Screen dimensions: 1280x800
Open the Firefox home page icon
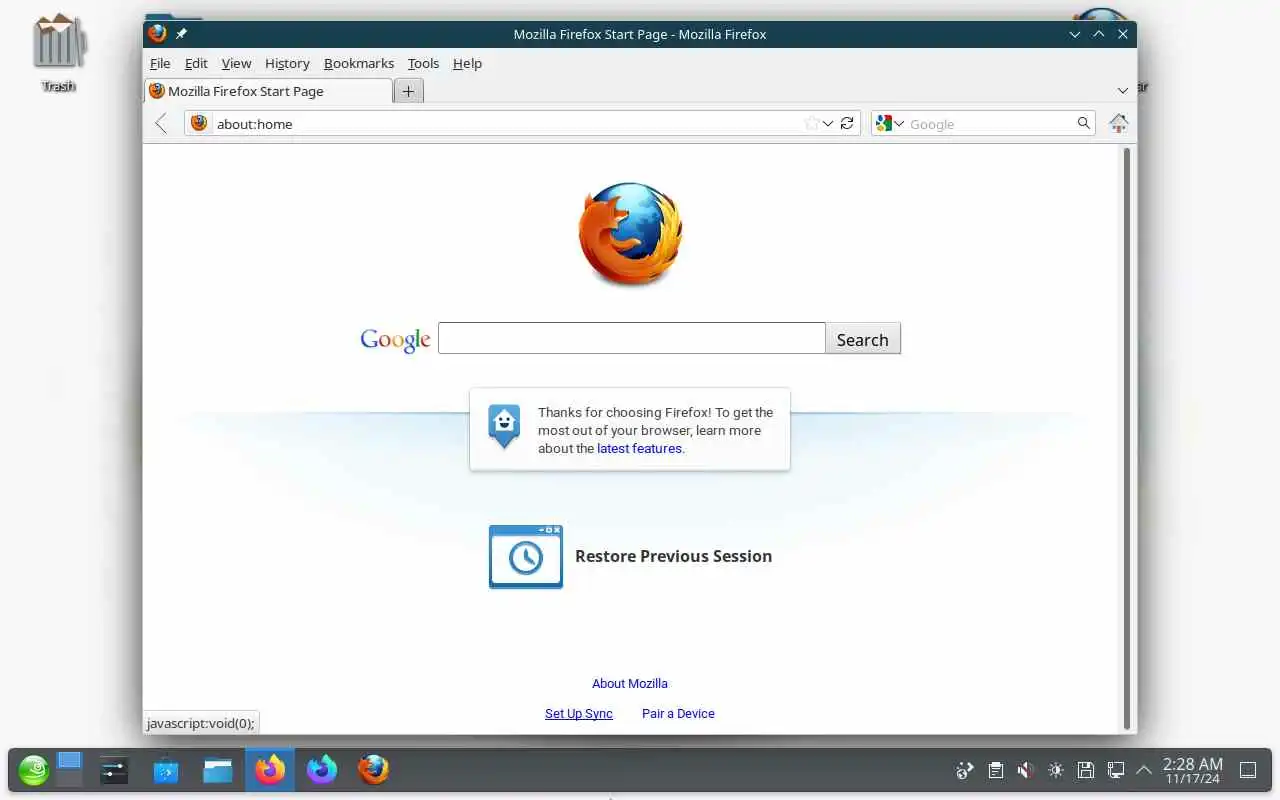[x=1119, y=123]
